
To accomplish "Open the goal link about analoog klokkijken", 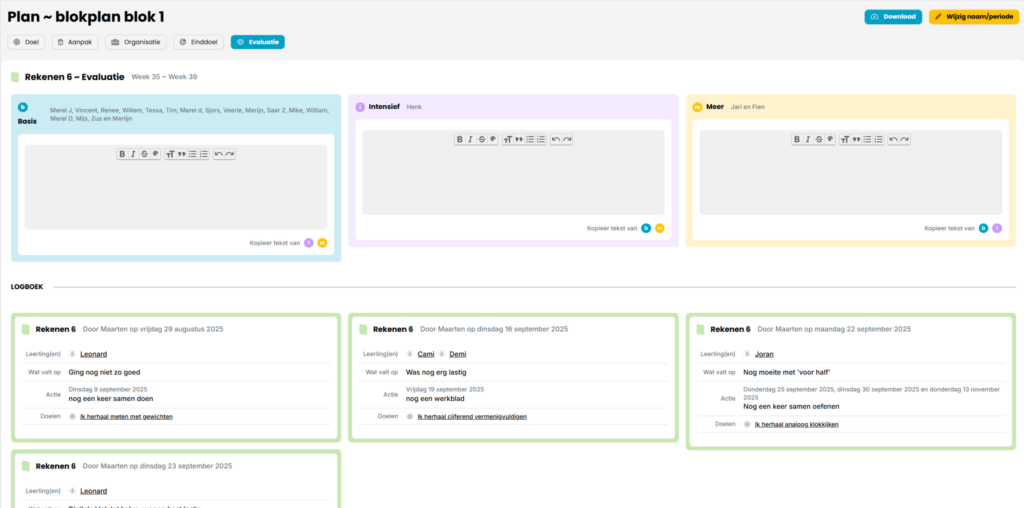I will [x=796, y=424].
